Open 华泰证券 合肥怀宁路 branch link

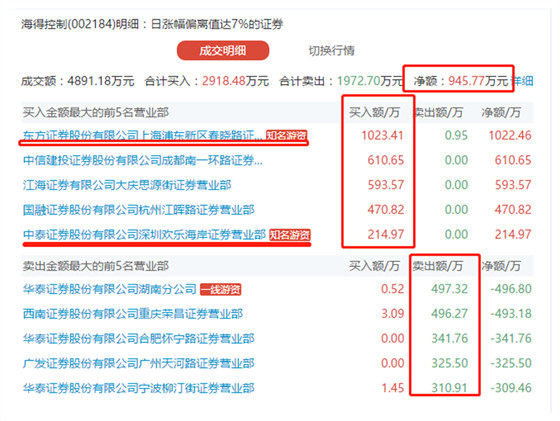139,339
